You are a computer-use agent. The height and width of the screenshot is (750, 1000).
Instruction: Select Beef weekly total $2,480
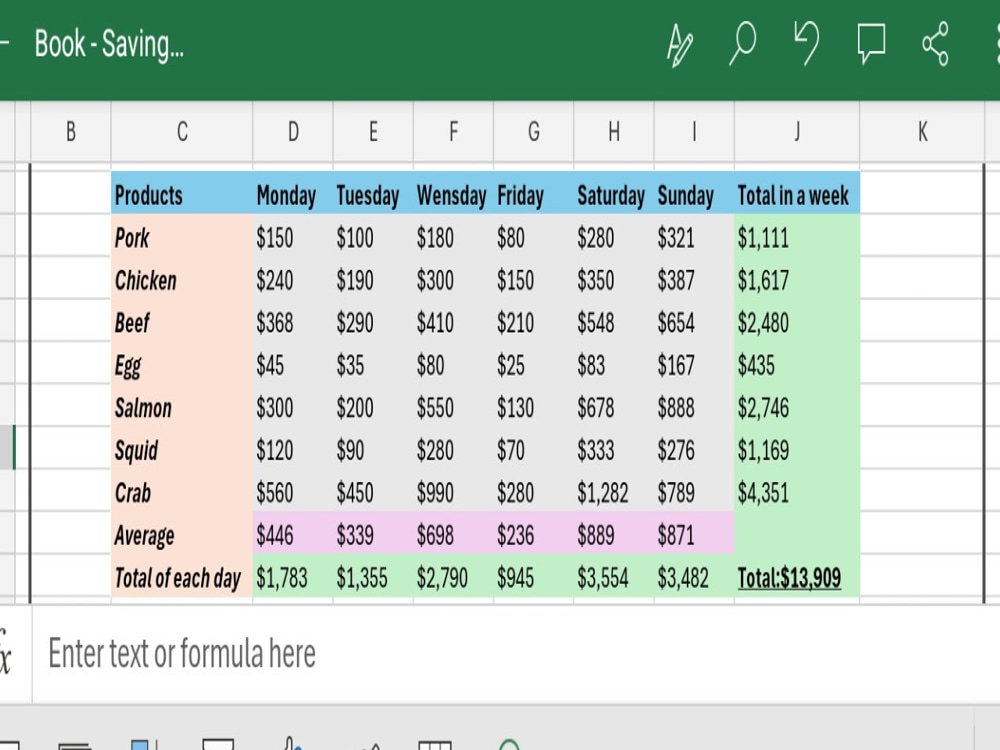pos(797,321)
